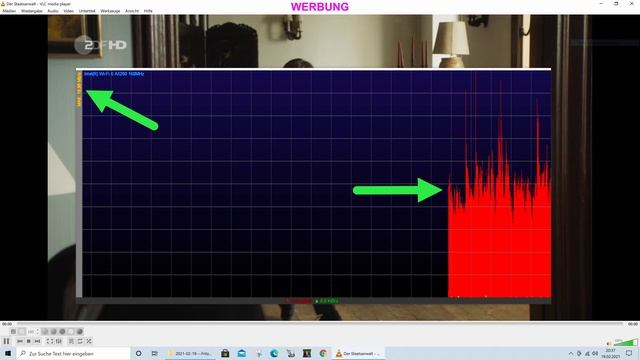Image resolution: width=640 pixels, height=360 pixels.
Task: Jump to previous media item
Action: click(x=20, y=341)
